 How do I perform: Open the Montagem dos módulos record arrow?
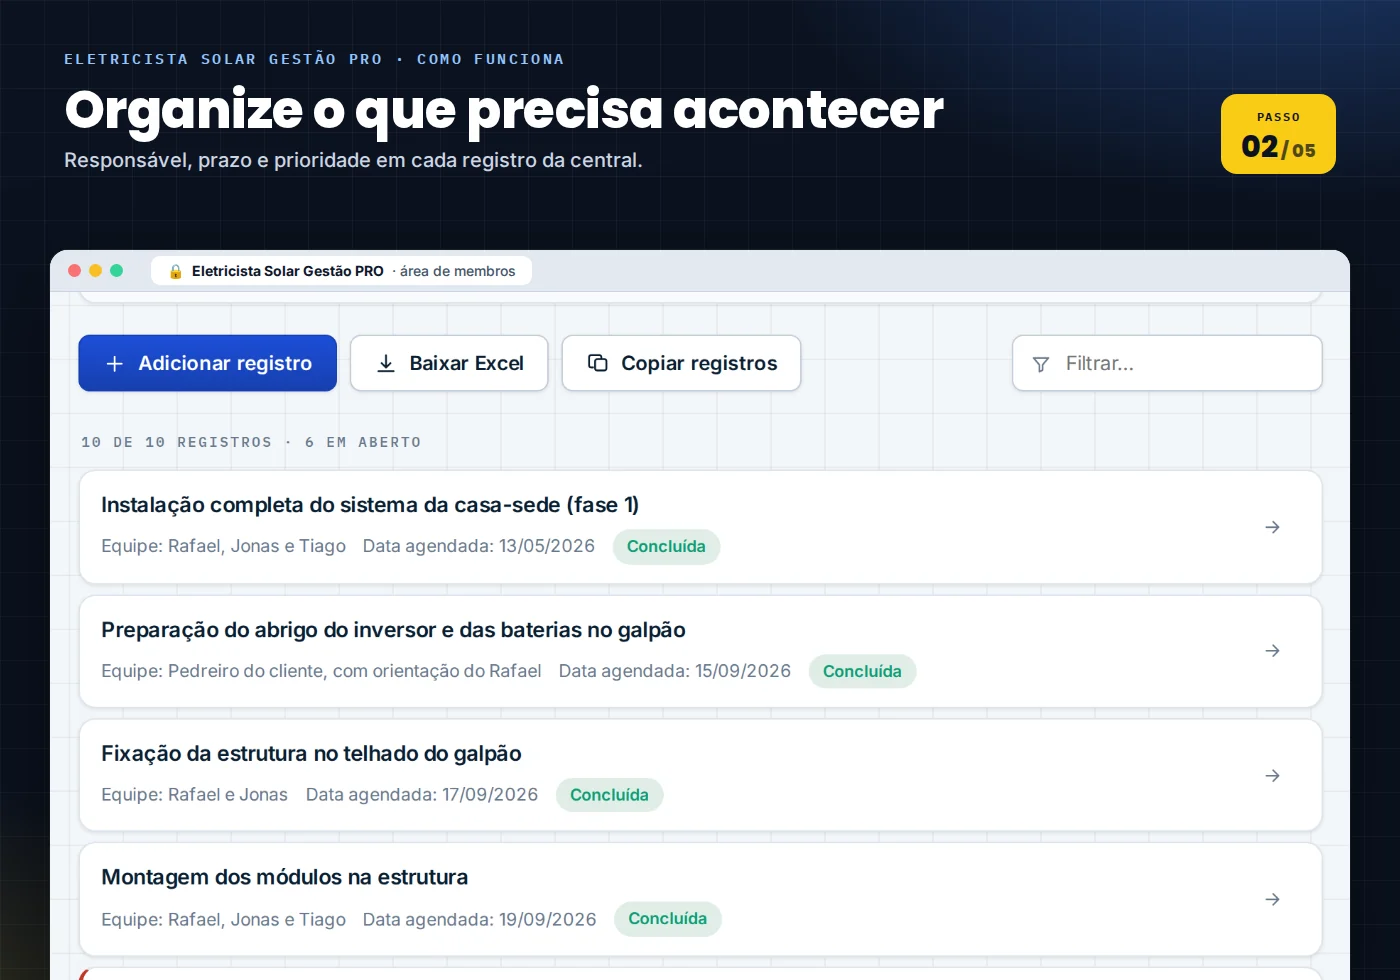pos(1272,900)
